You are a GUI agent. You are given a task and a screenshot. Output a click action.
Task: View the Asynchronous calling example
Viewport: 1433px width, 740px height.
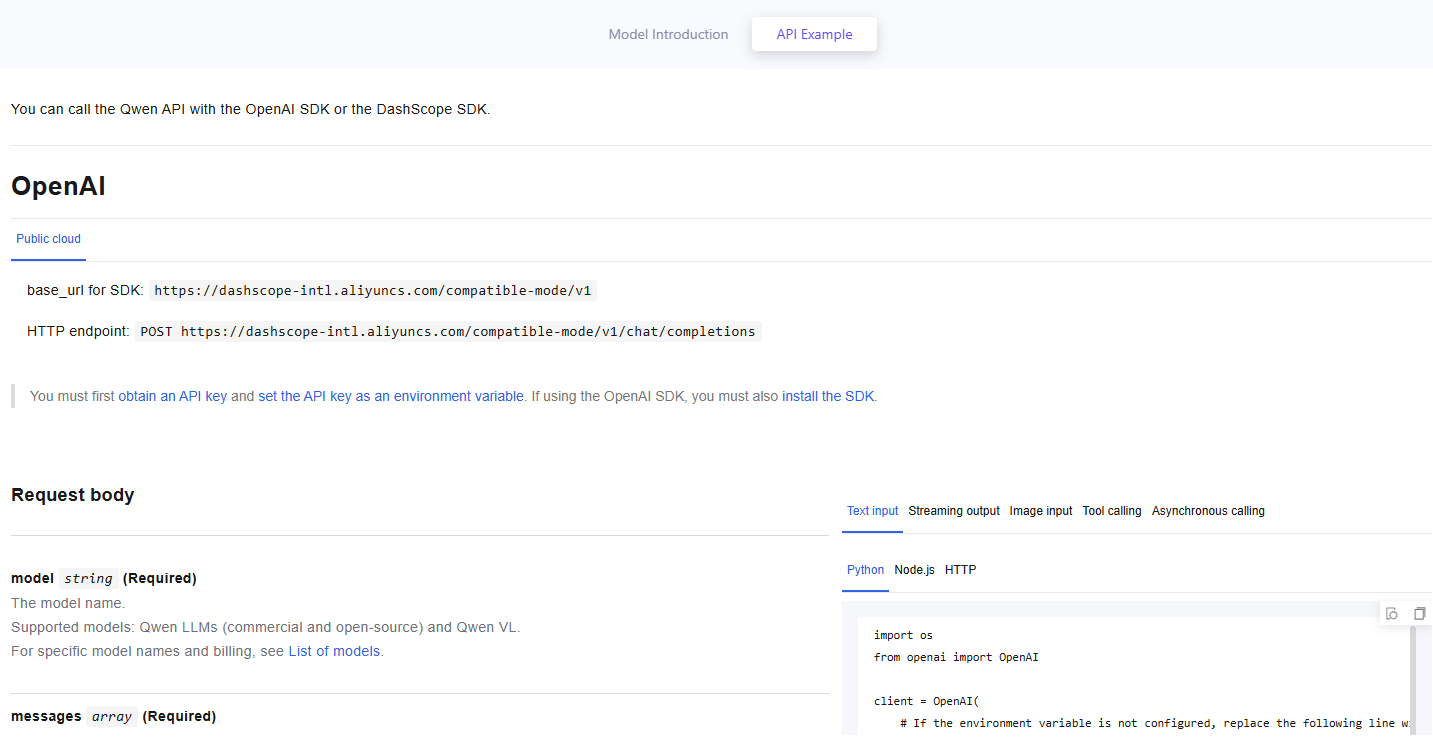1208,511
